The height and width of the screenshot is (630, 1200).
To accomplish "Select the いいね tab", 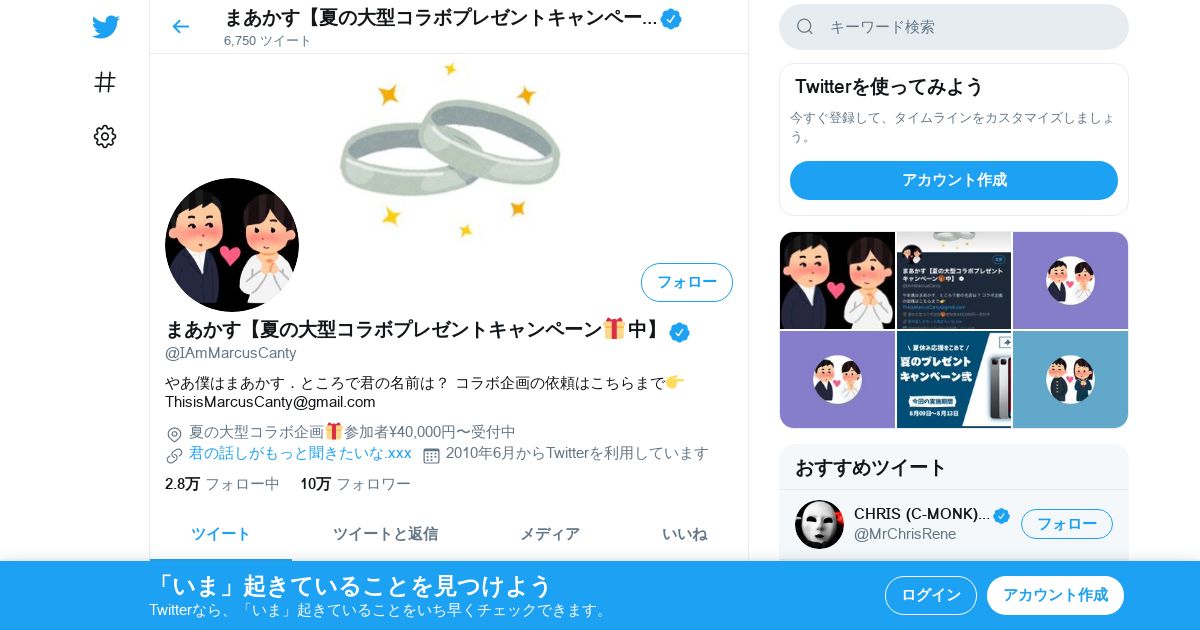I will (684, 534).
